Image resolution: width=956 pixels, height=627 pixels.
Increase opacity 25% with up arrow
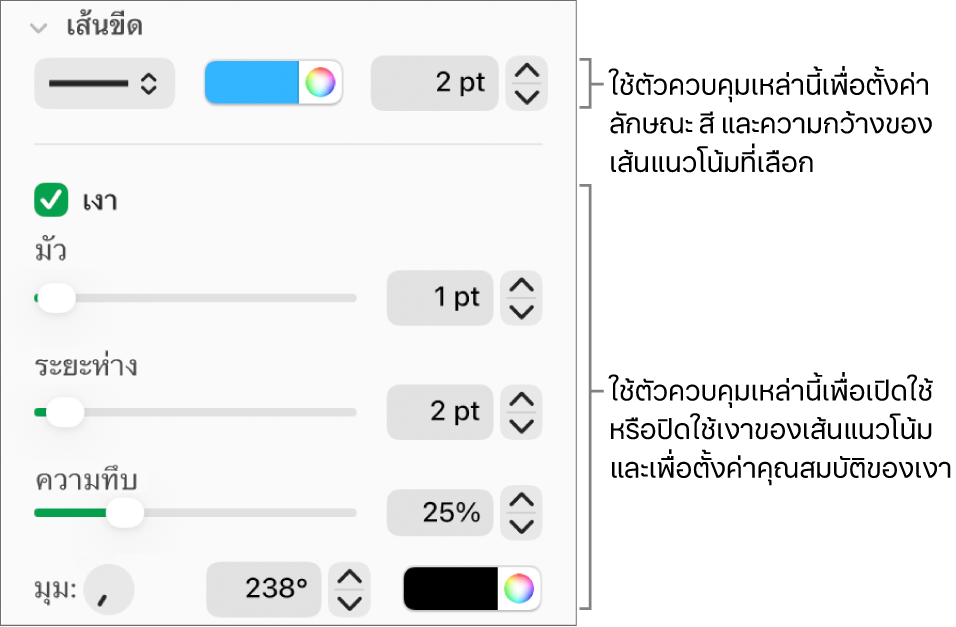coord(521,500)
